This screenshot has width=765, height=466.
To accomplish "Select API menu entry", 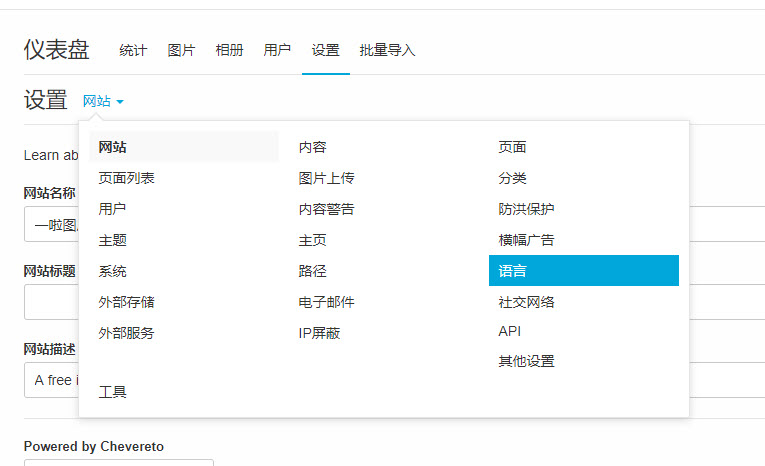I will click(x=510, y=331).
